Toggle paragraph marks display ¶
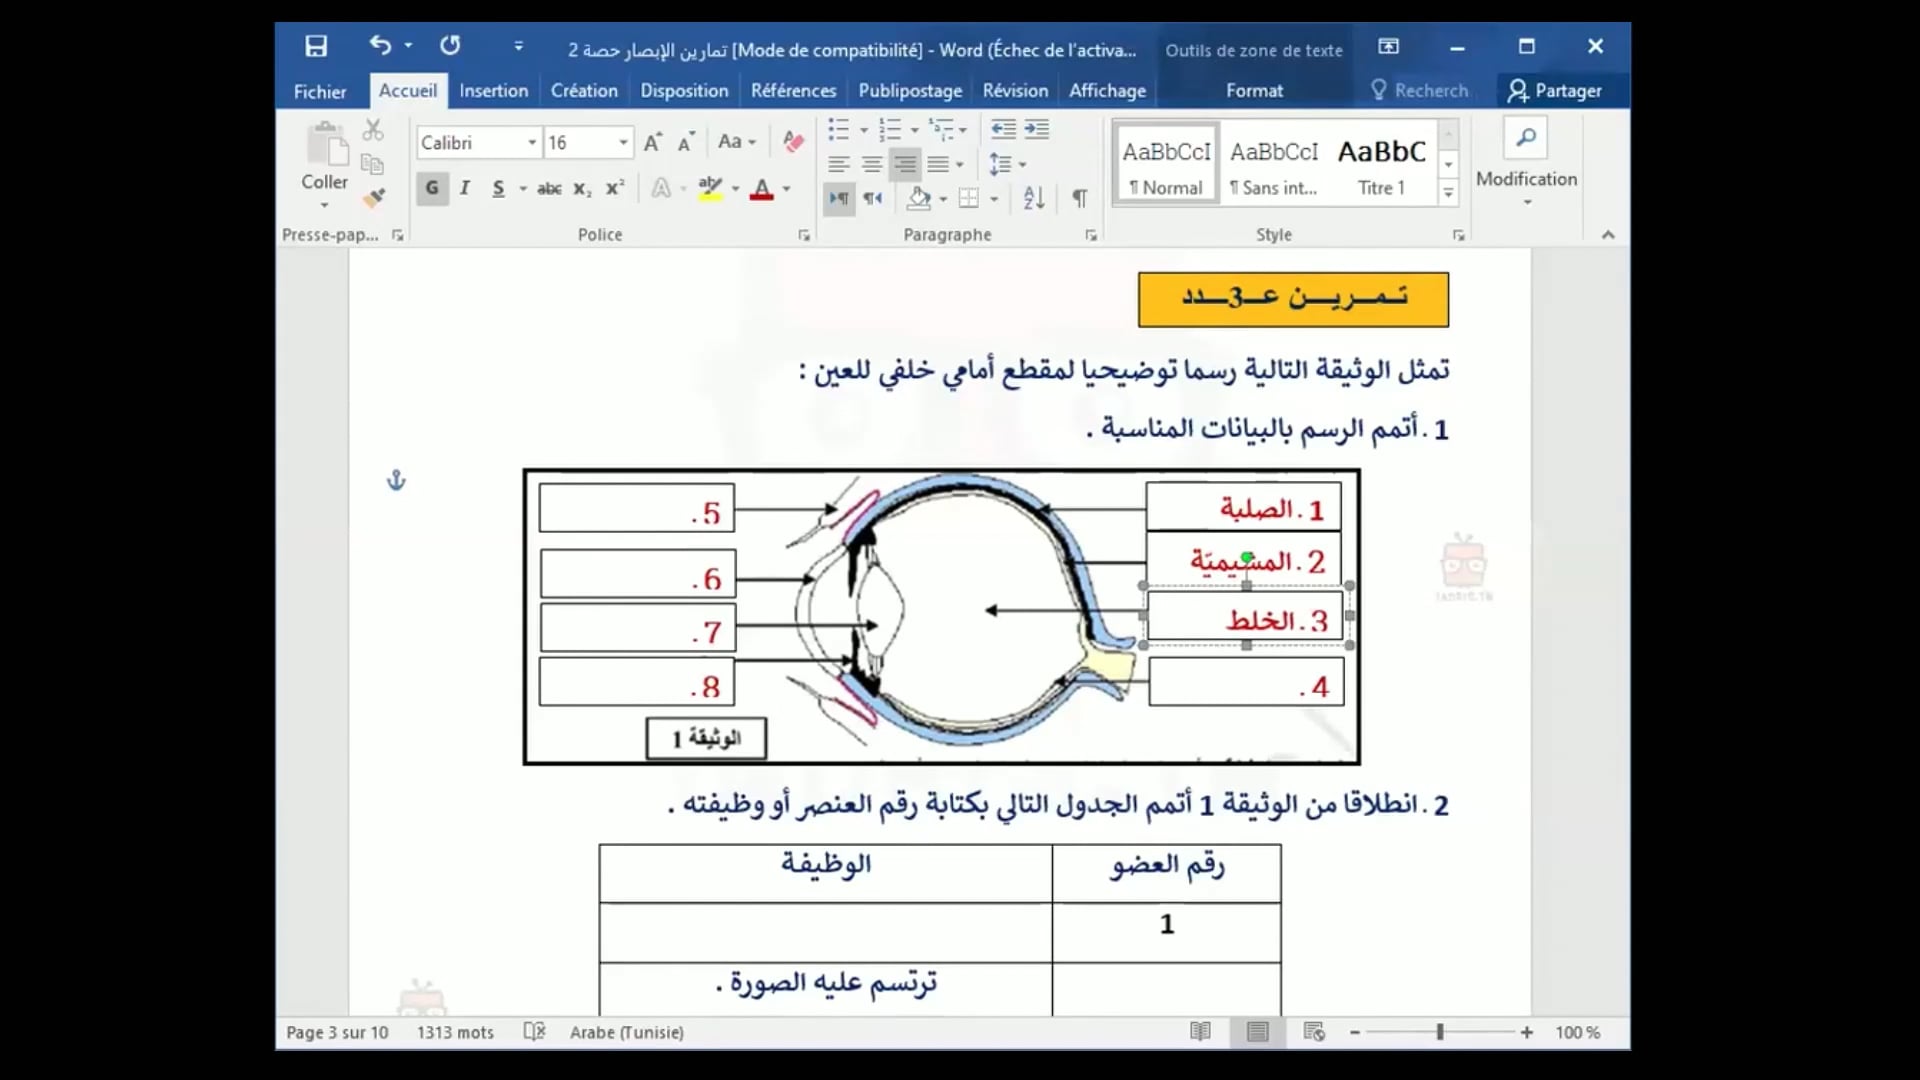1920x1080 pixels. pyautogui.click(x=1080, y=198)
